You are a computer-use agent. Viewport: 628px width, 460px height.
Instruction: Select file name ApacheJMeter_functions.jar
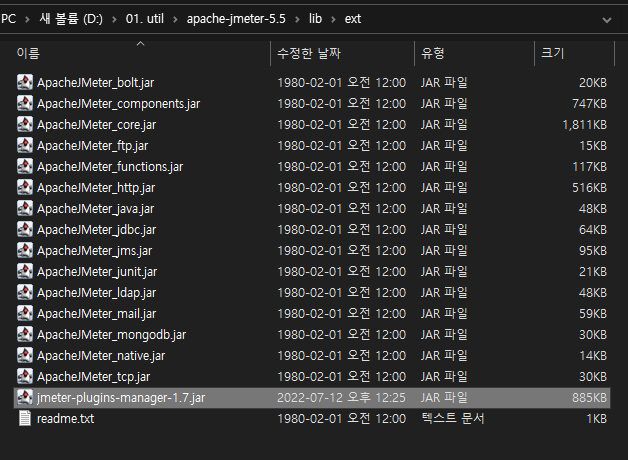(110, 167)
